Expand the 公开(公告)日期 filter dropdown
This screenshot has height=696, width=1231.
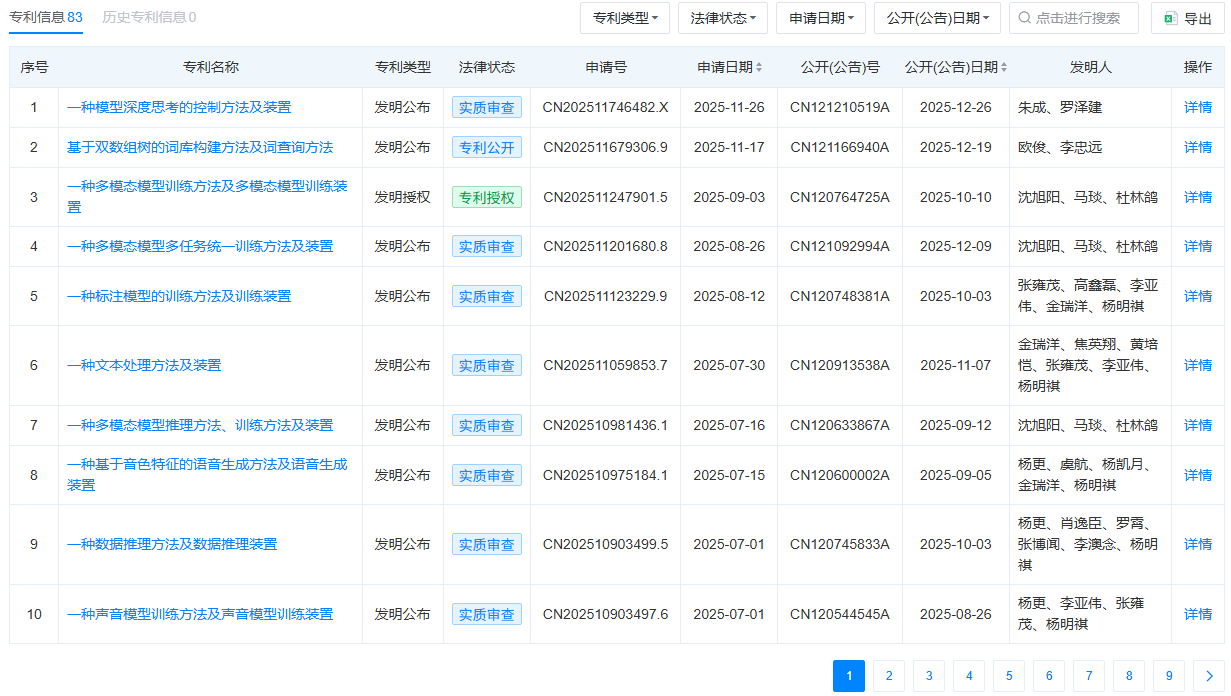[x=937, y=18]
